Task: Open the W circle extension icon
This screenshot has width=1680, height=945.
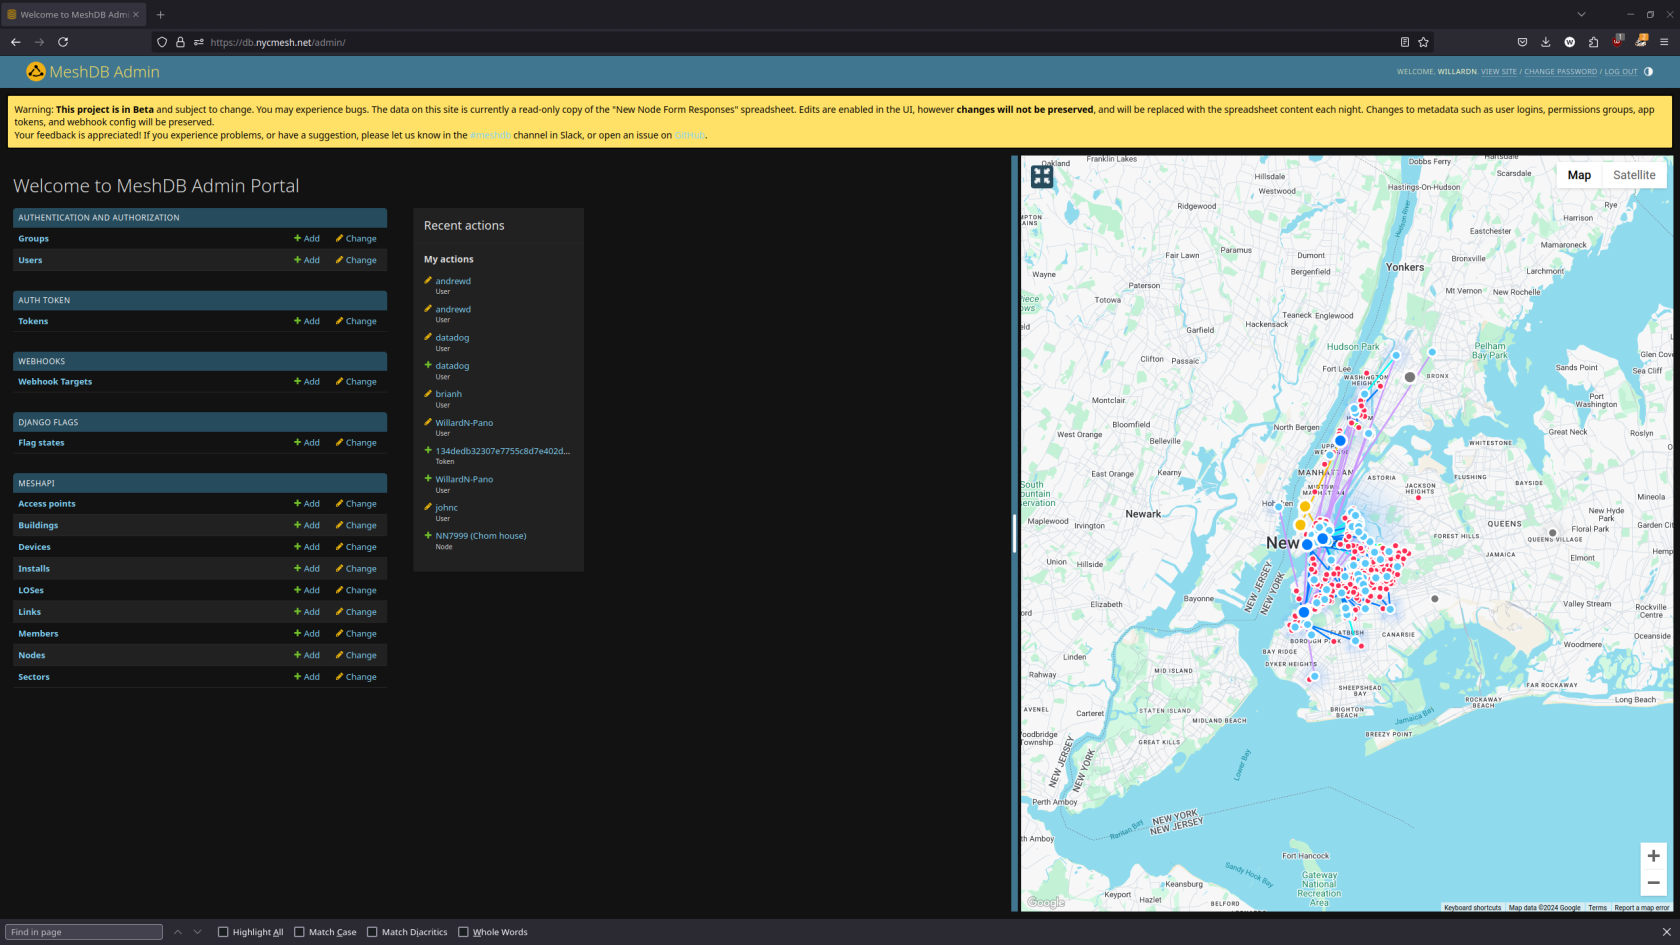Action: (x=1570, y=42)
